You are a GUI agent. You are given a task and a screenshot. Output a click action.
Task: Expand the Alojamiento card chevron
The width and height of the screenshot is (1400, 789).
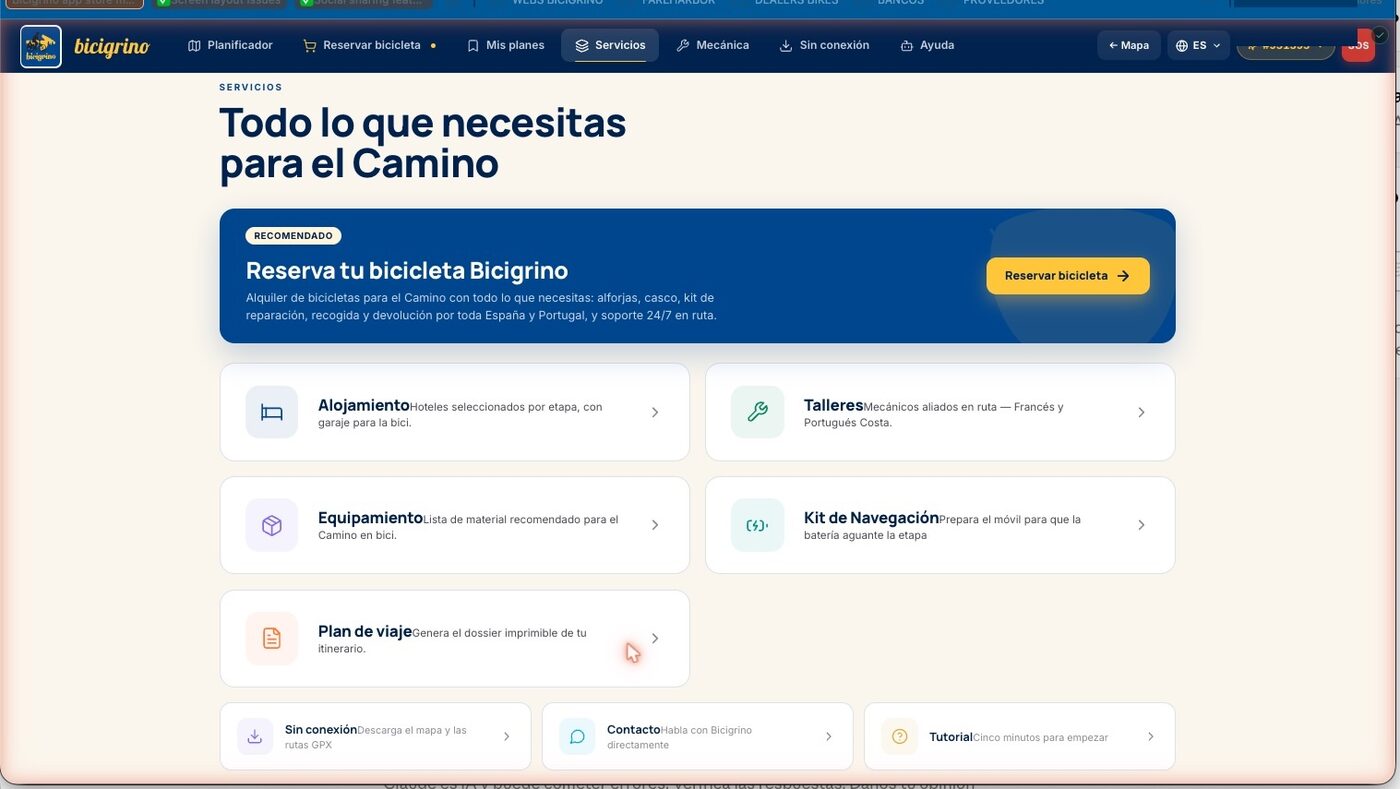tap(655, 412)
